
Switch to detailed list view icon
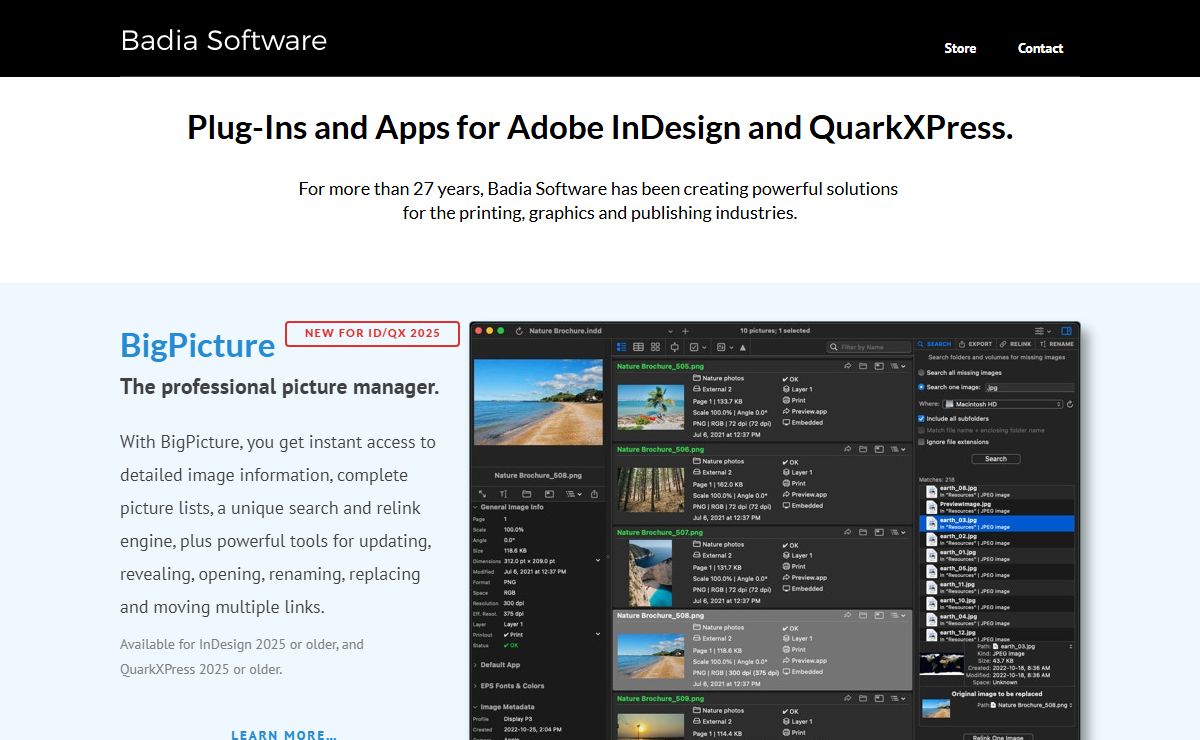point(621,347)
